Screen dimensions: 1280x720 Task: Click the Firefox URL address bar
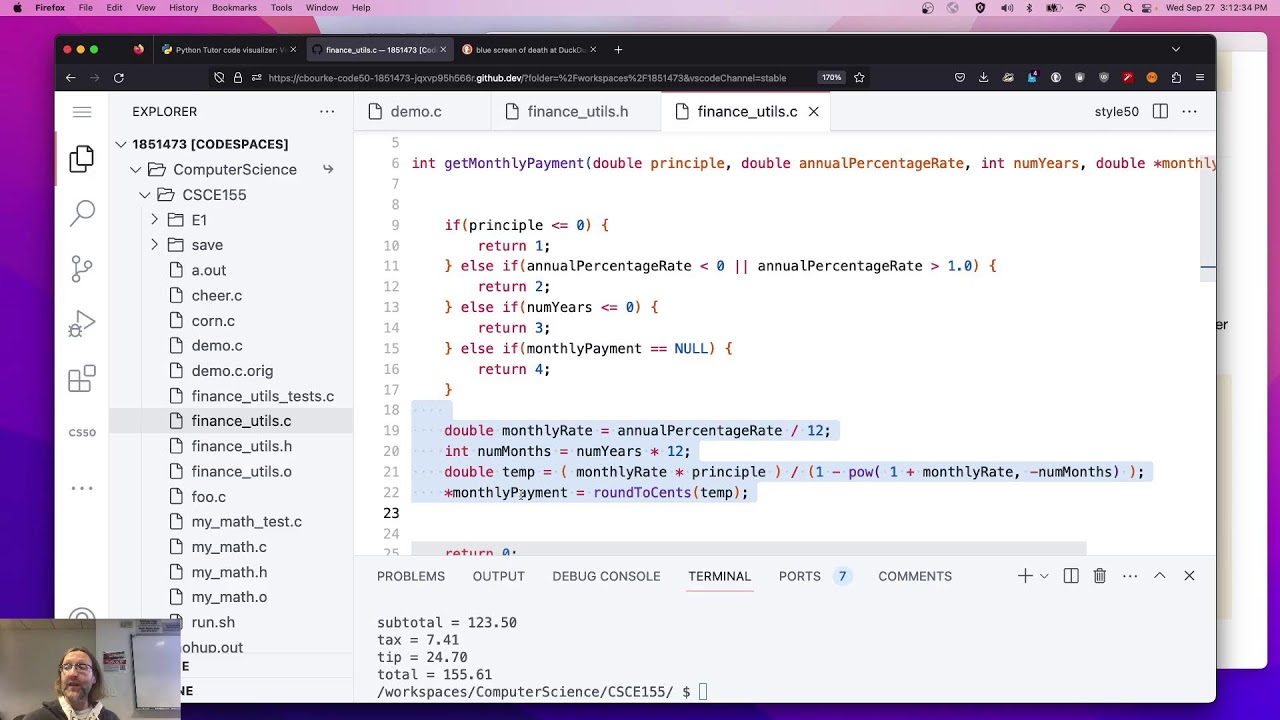tap(527, 78)
